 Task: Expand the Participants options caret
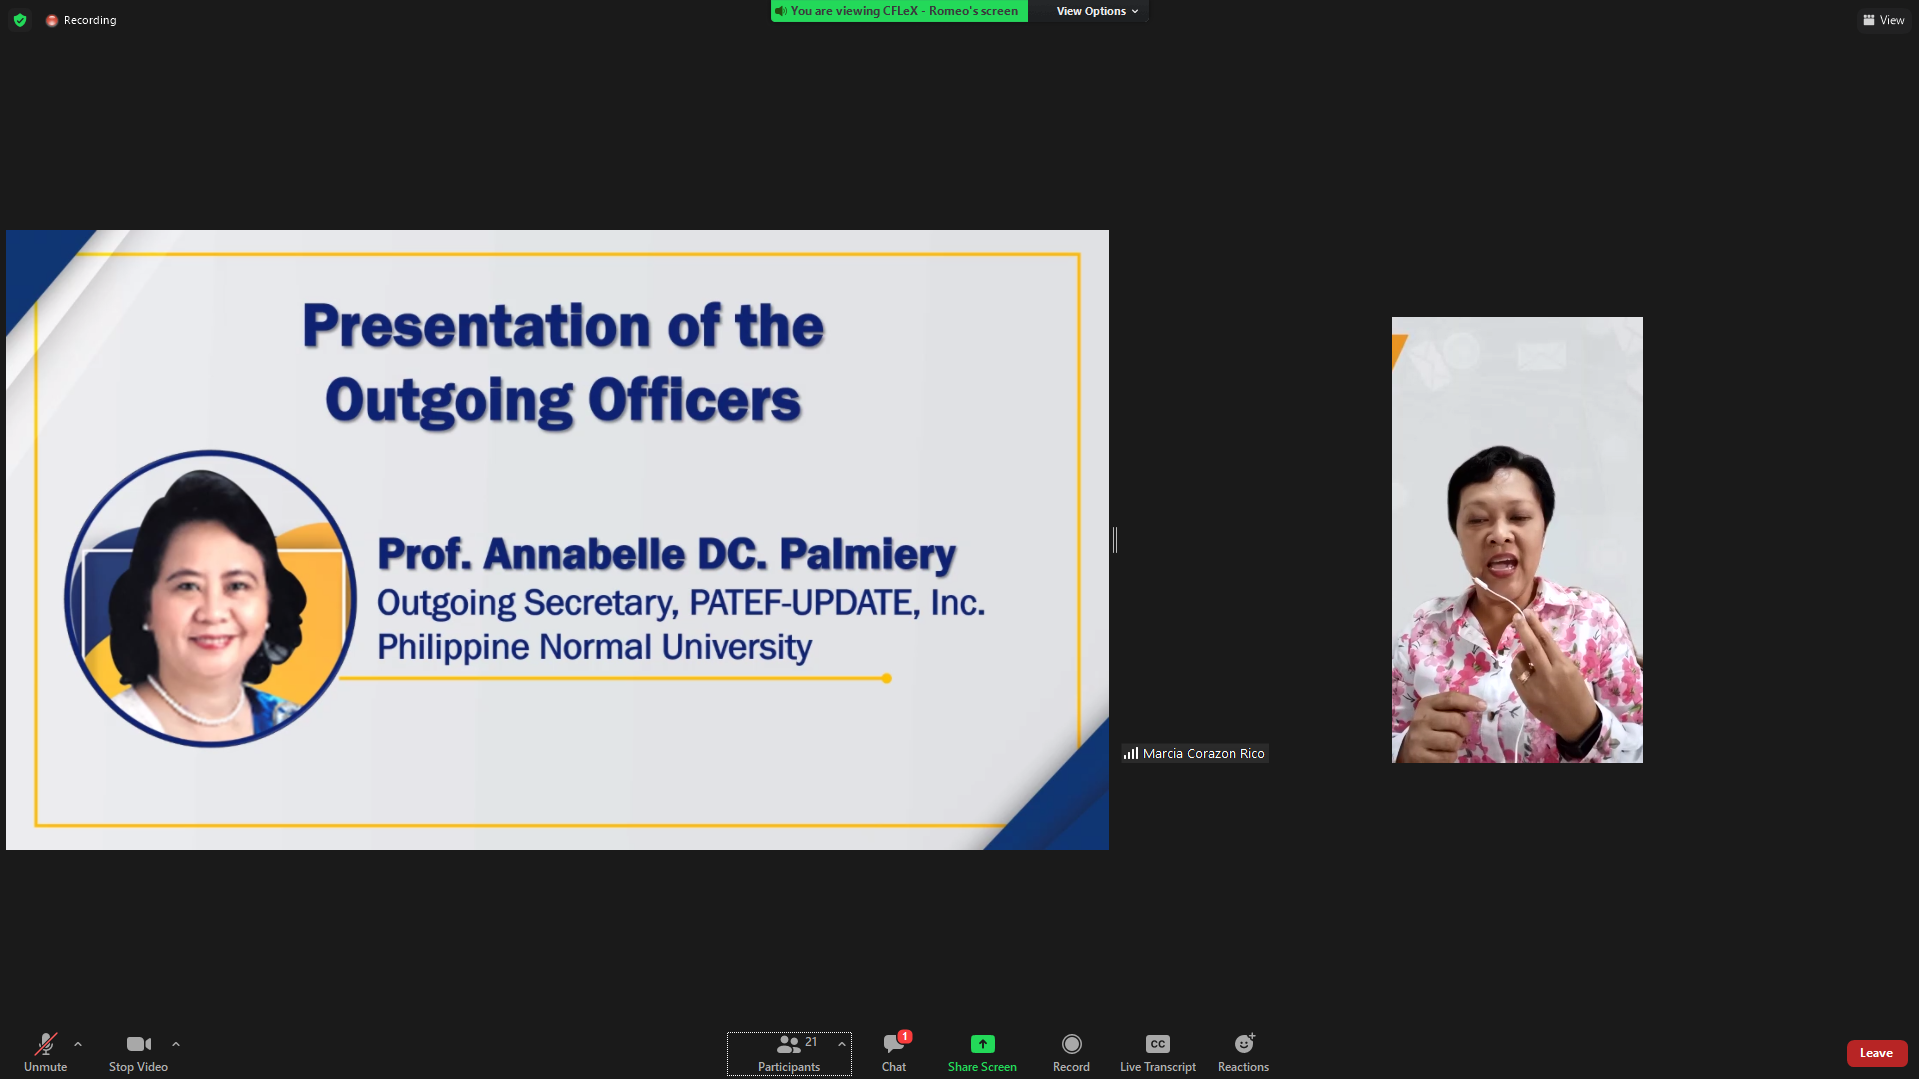point(842,1044)
